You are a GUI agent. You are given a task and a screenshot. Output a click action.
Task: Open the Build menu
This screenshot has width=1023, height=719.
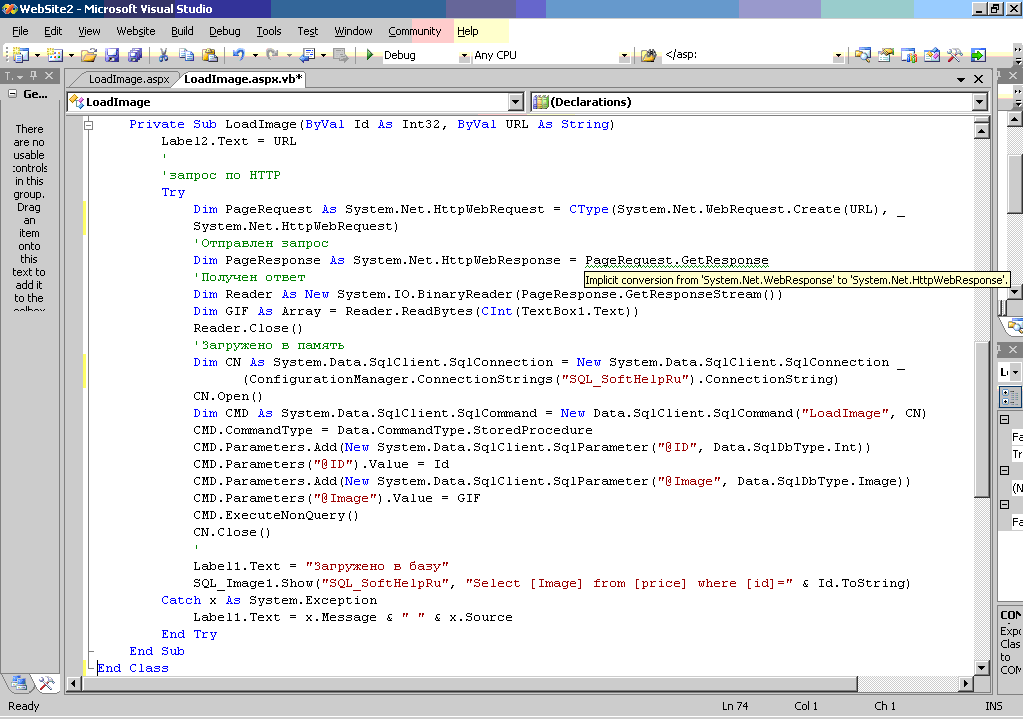pos(182,31)
